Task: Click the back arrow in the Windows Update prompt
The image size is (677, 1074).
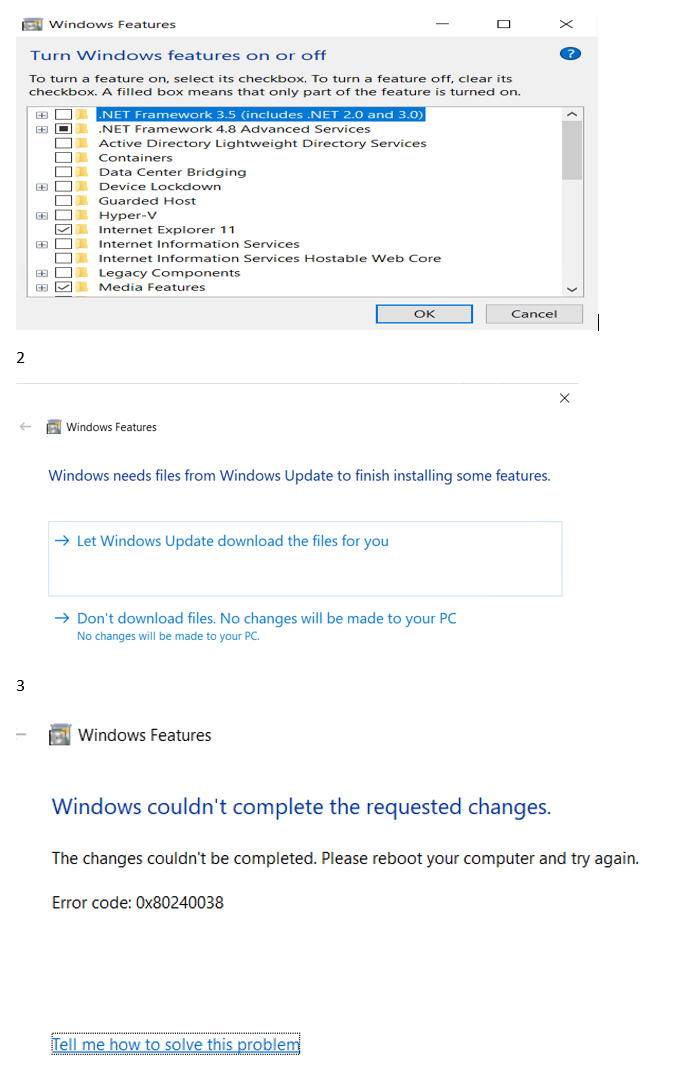Action: (x=25, y=427)
